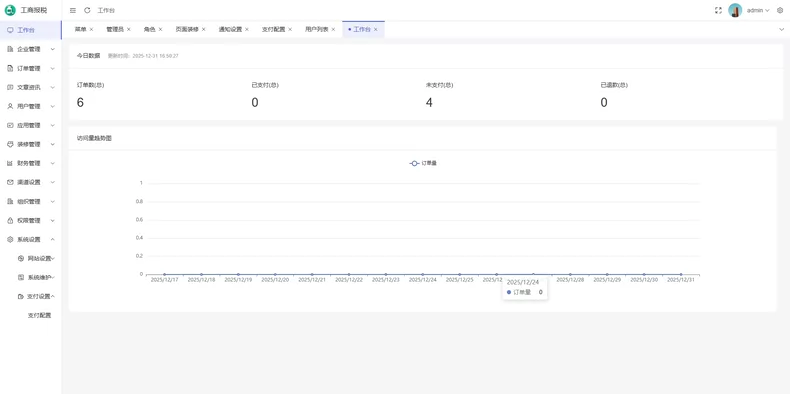Click the admin avatar picture
Image resolution: width=790 pixels, height=394 pixels.
click(x=735, y=10)
